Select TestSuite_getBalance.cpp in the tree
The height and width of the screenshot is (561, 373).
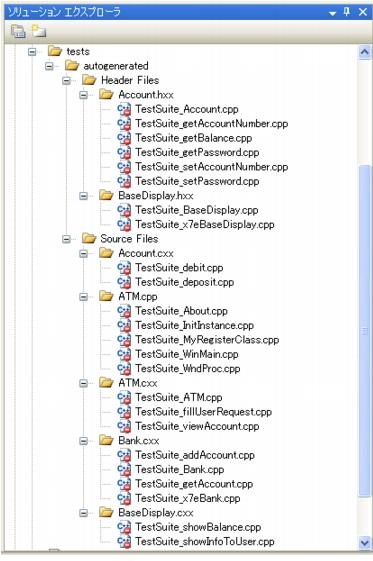193,138
